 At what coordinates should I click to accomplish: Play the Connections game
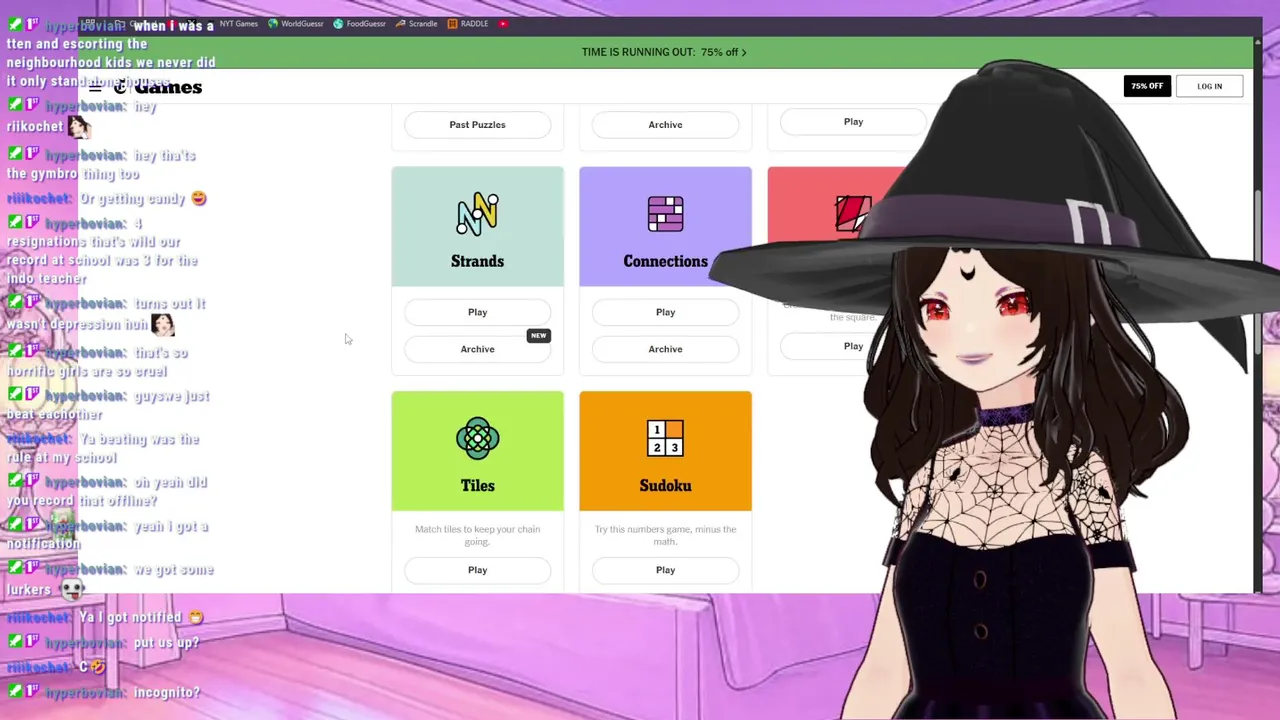pyautogui.click(x=665, y=312)
